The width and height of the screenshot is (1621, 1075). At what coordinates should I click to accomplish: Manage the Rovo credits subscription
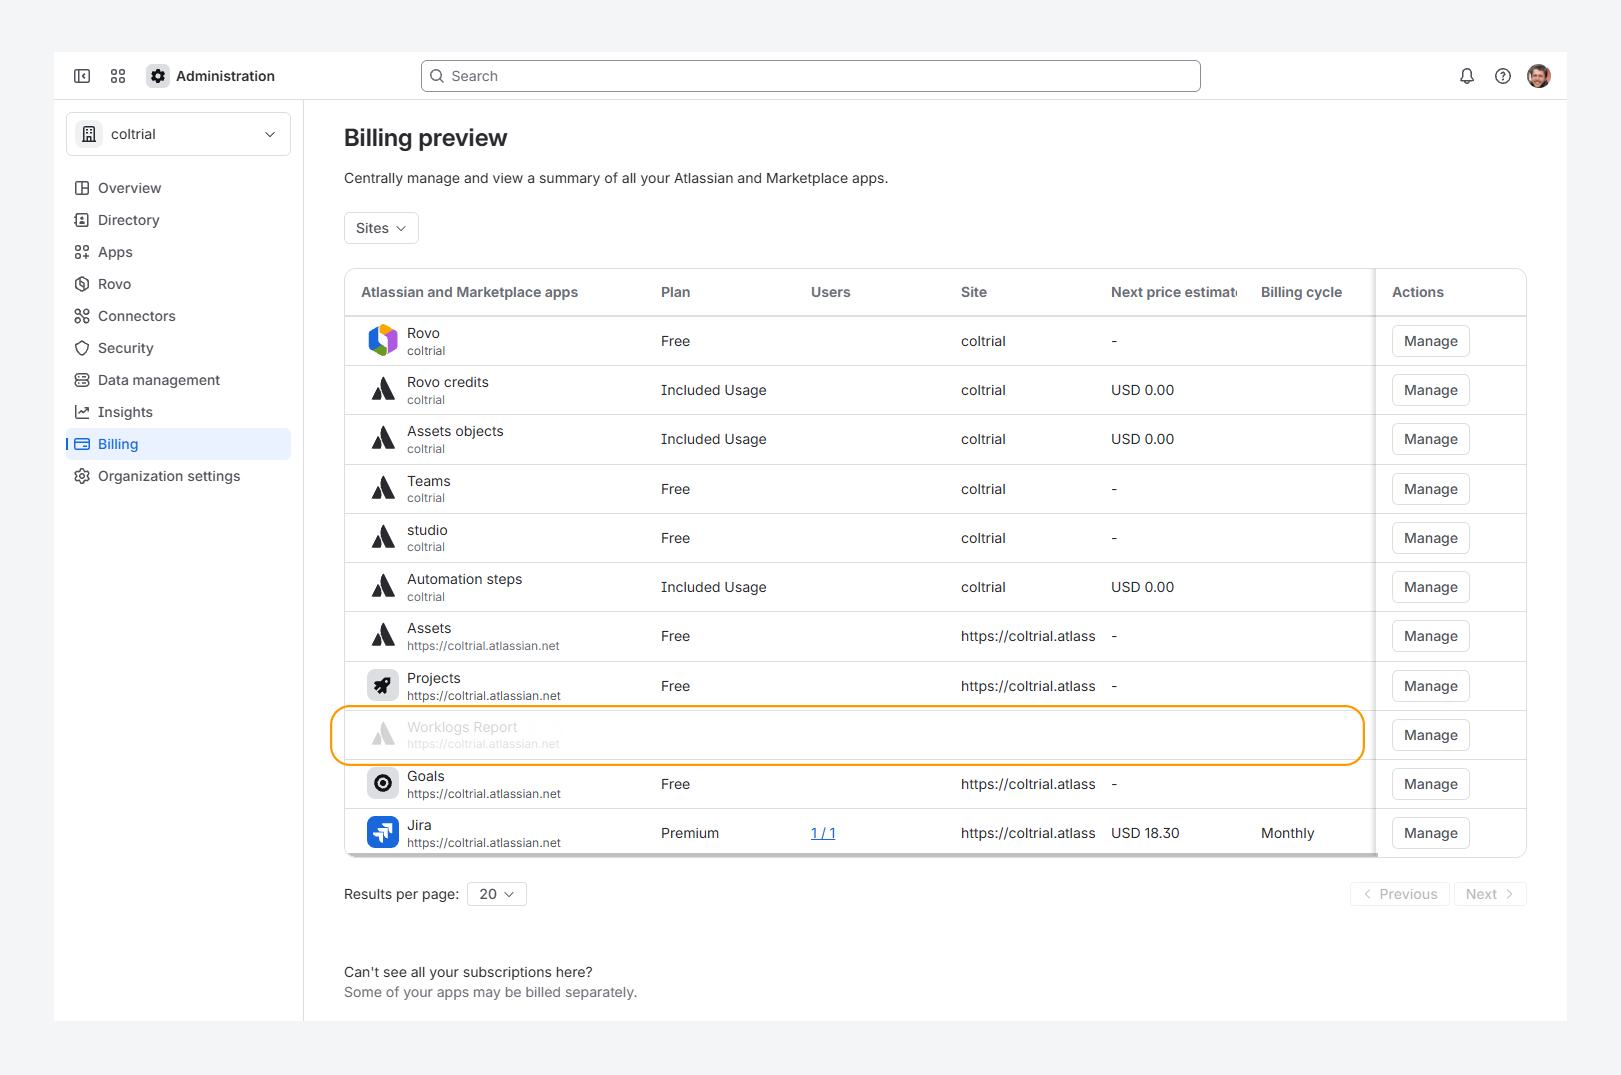[1431, 390]
